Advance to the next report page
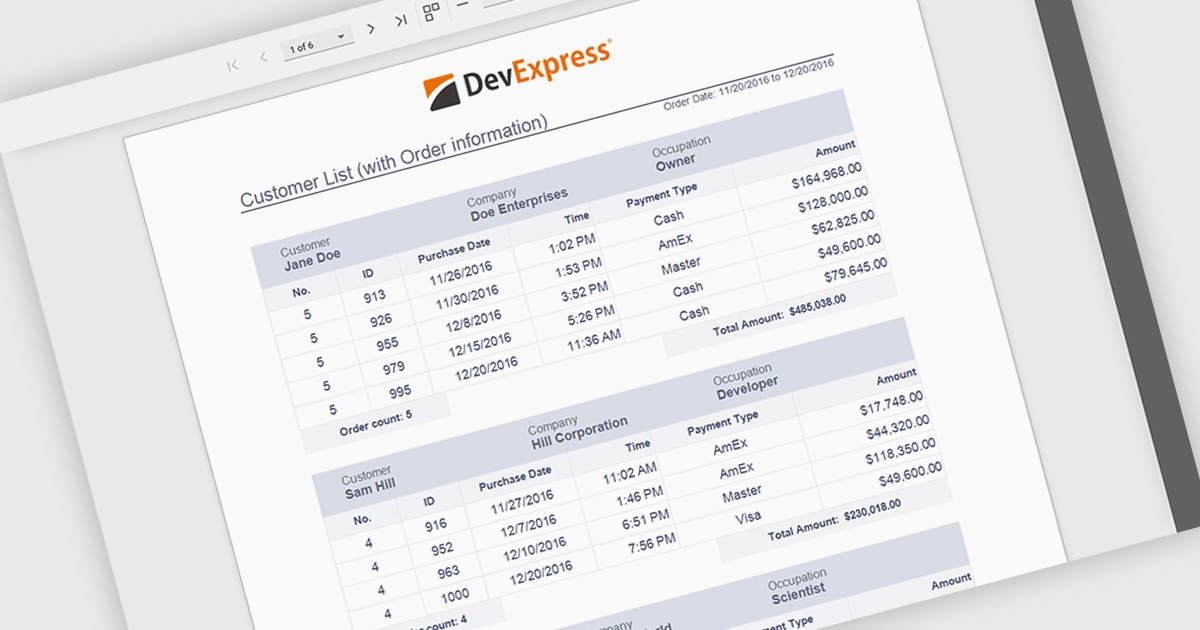1200x630 pixels. click(371, 29)
